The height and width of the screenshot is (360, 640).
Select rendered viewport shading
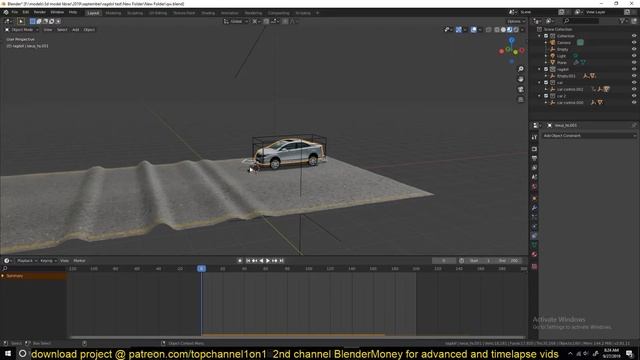pyautogui.click(x=516, y=30)
